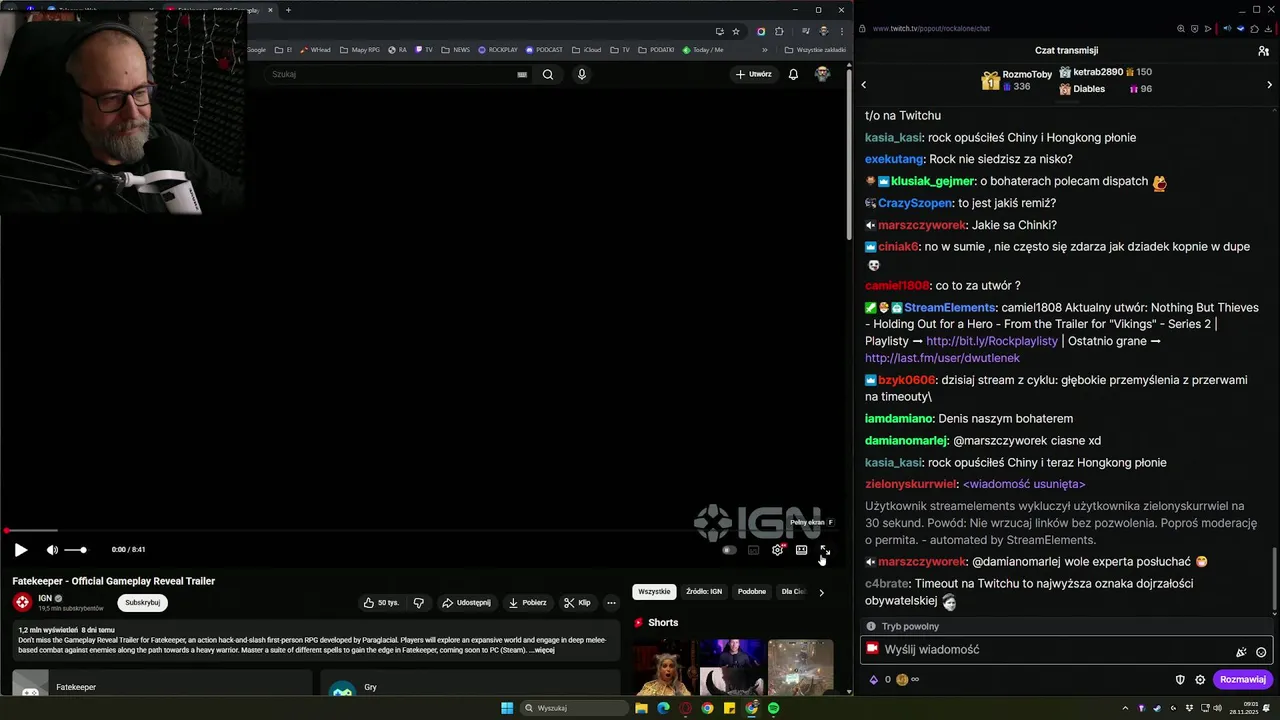Show next gift leaderboard entry
The image size is (1280, 720).
pos(1269,85)
